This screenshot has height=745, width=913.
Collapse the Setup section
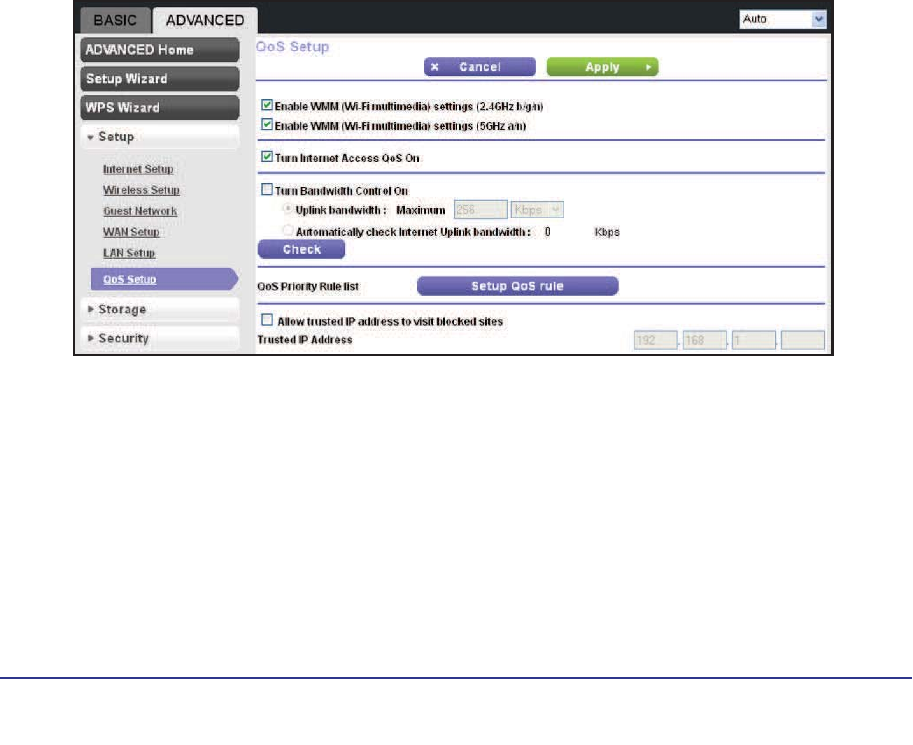click(160, 137)
